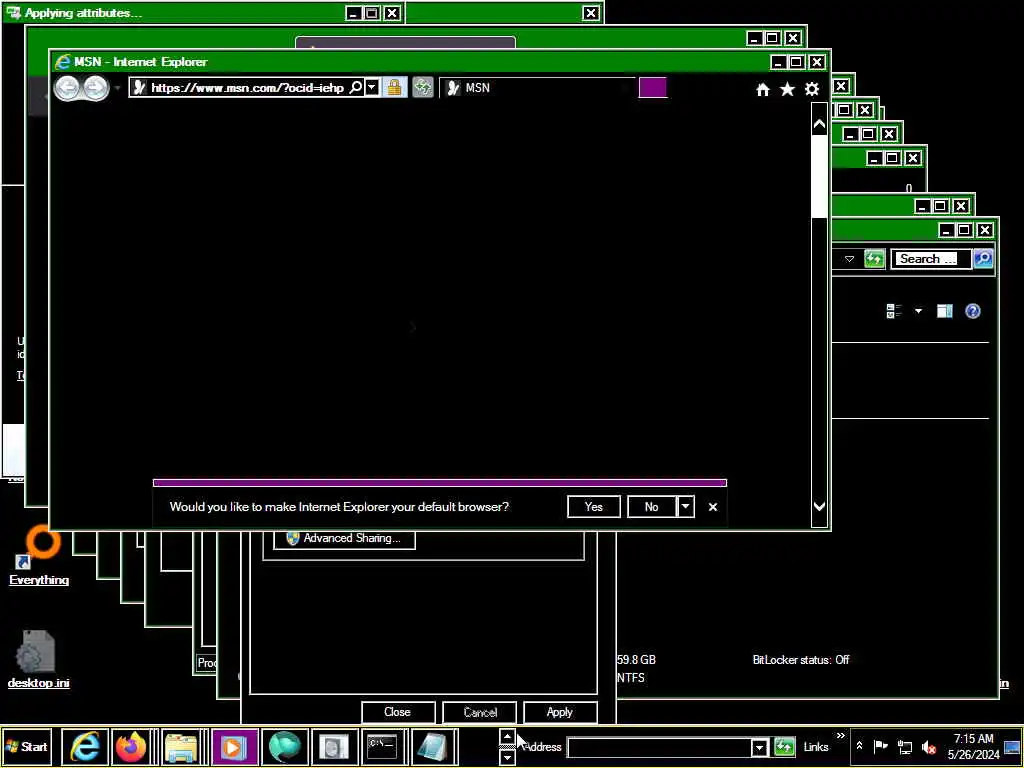Click the taskbar scroll up arrow
The image size is (1024, 768).
pyautogui.click(x=507, y=737)
